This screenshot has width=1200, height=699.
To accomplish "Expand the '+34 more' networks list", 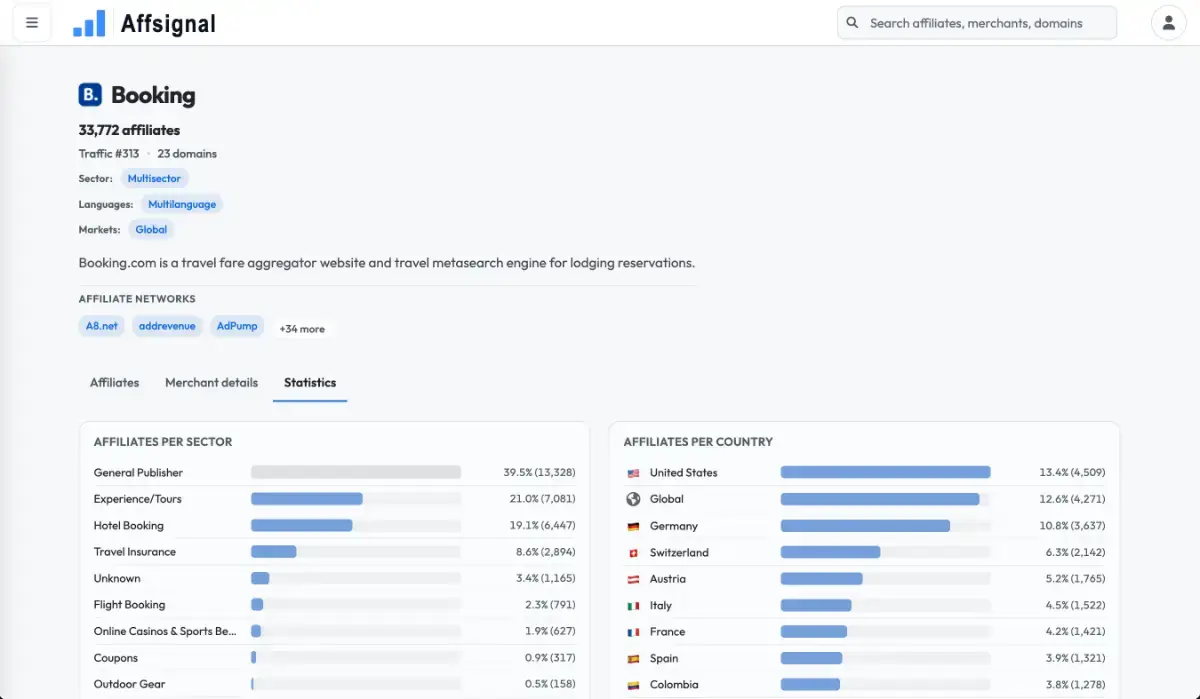I will coord(302,328).
